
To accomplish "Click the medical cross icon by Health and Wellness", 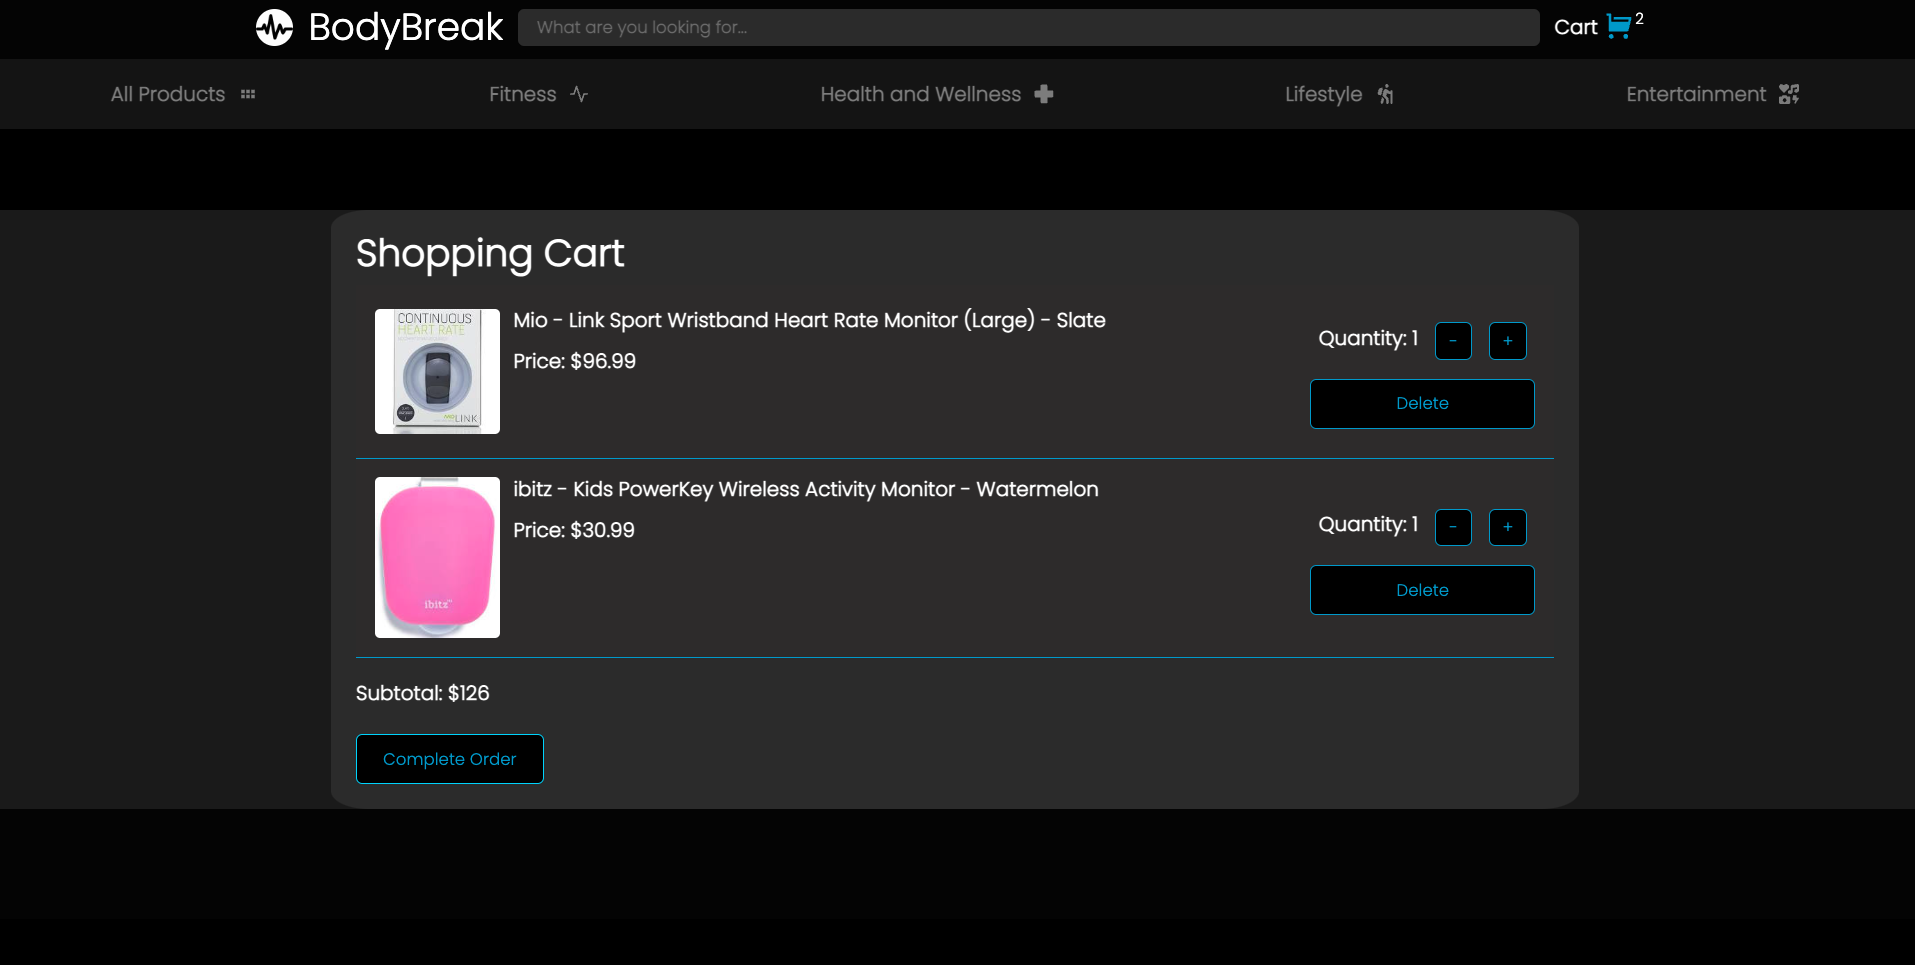I will pos(1043,93).
